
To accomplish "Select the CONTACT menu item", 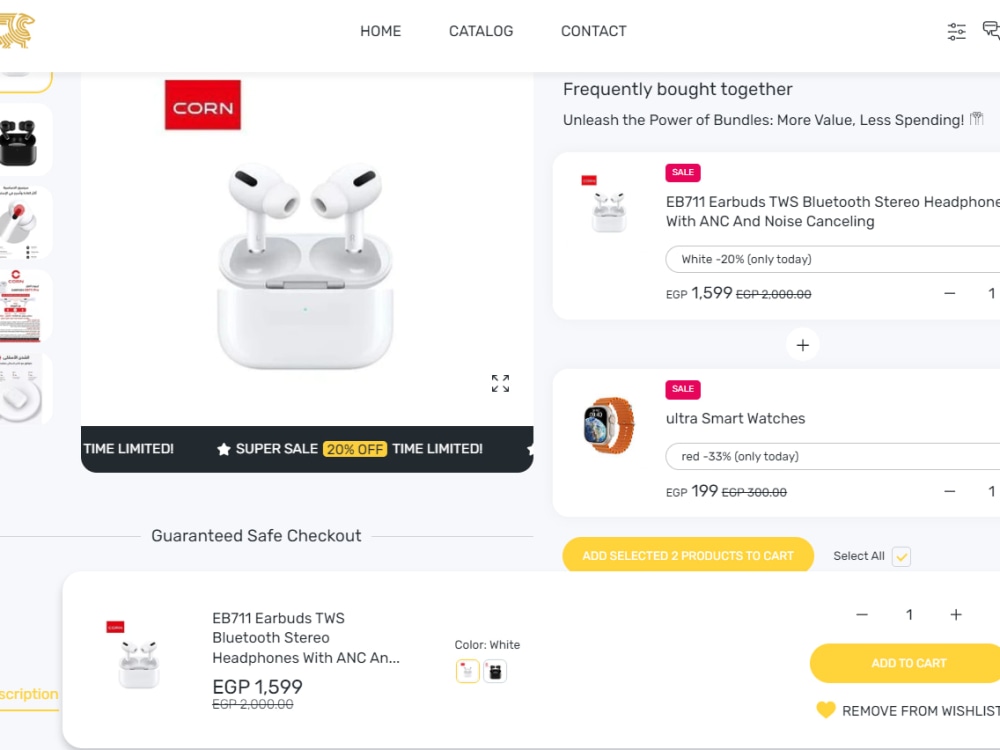I will pos(593,31).
